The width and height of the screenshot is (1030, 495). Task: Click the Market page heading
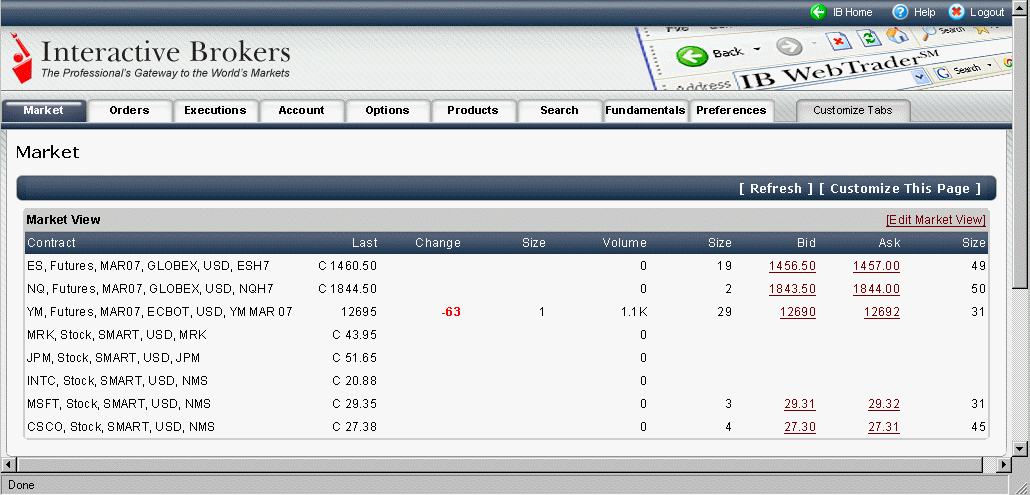pyautogui.click(x=47, y=153)
